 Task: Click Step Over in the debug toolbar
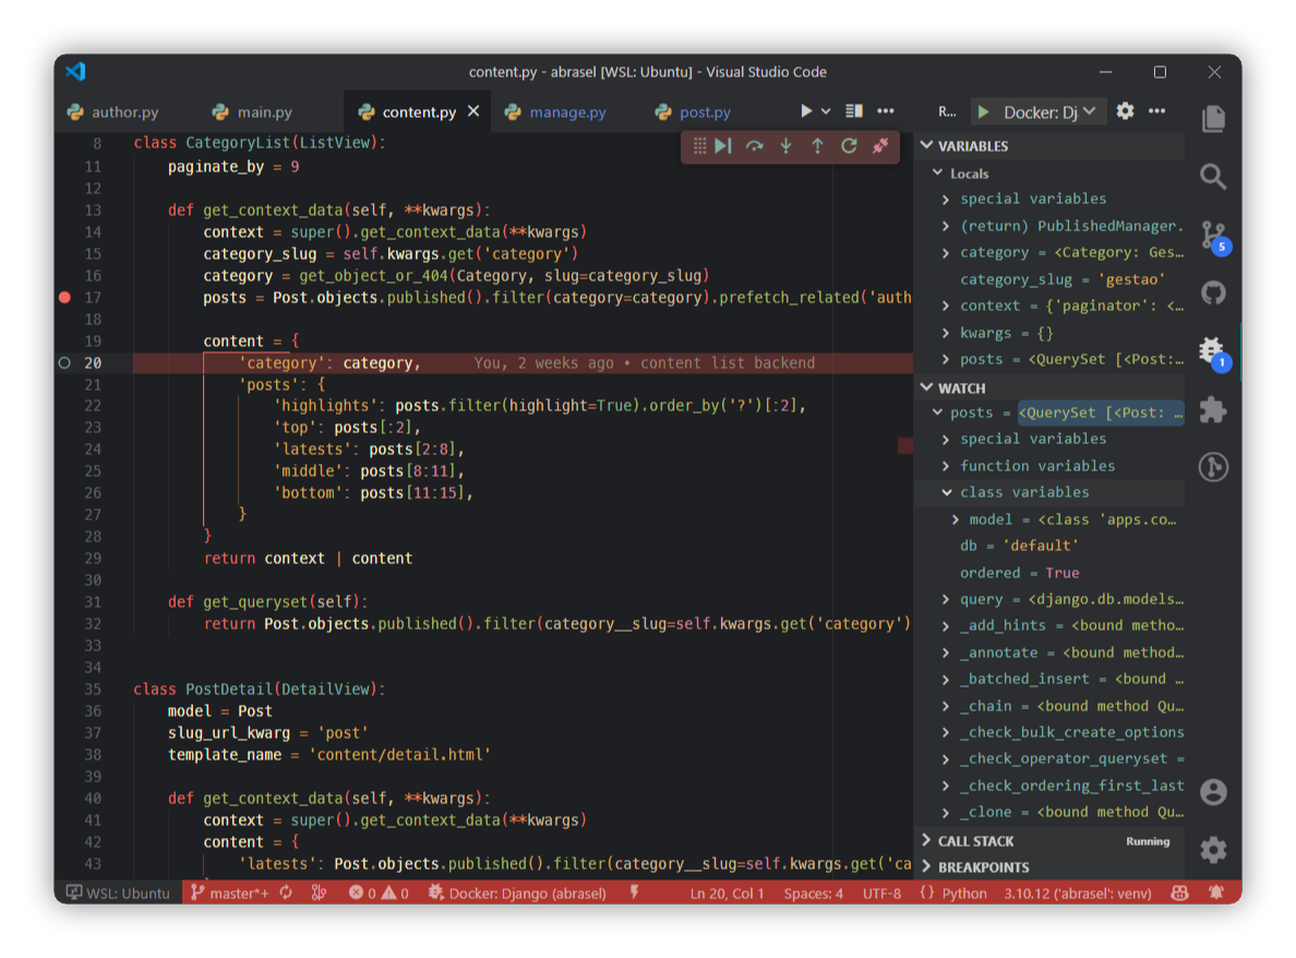pos(755,146)
